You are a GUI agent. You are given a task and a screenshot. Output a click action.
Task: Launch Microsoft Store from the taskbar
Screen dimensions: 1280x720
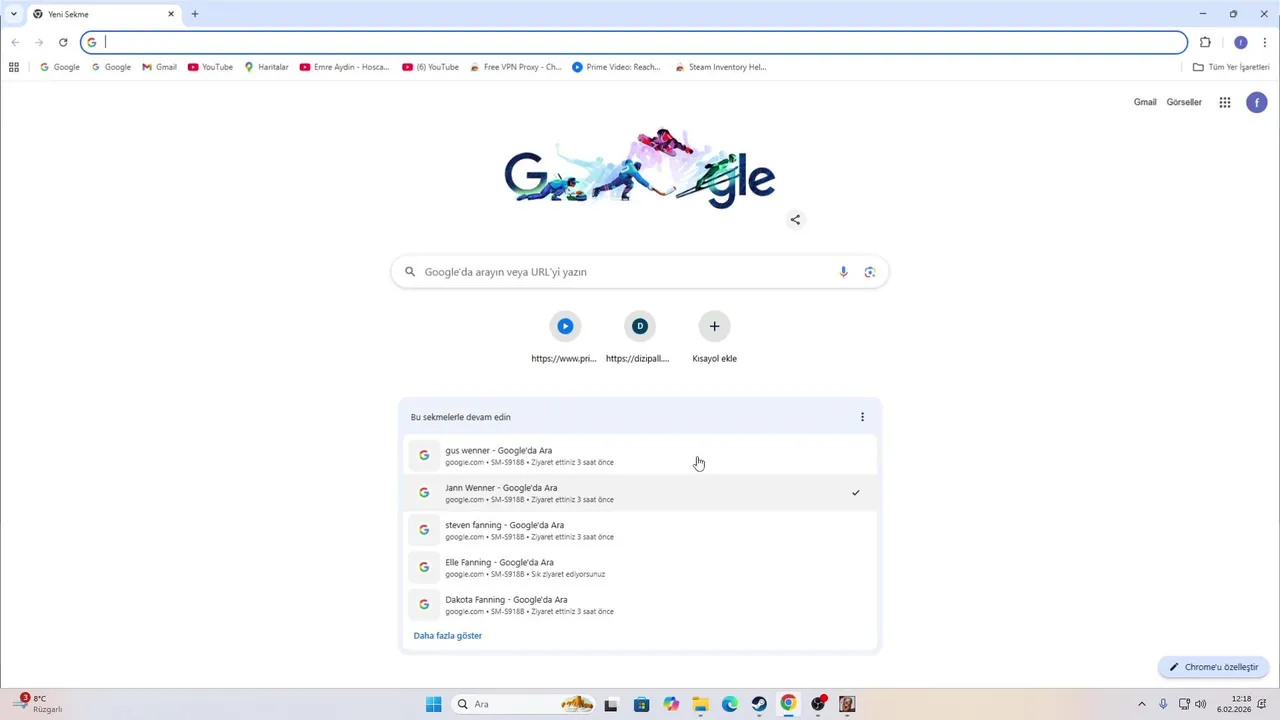coord(641,704)
